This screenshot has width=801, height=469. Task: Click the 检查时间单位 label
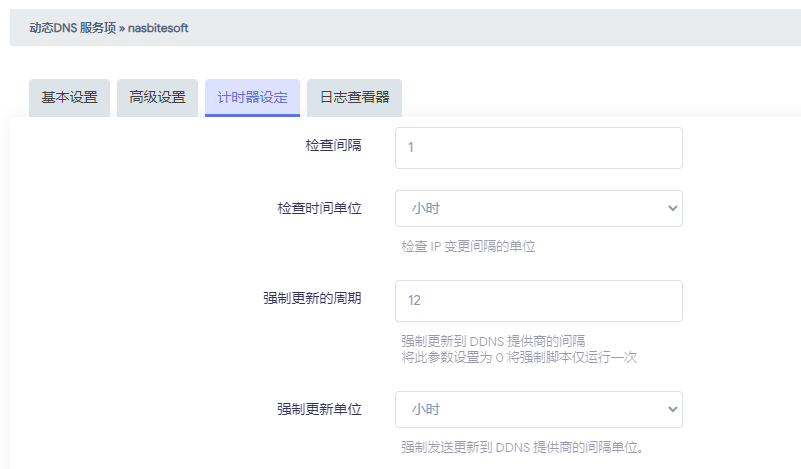[319, 208]
